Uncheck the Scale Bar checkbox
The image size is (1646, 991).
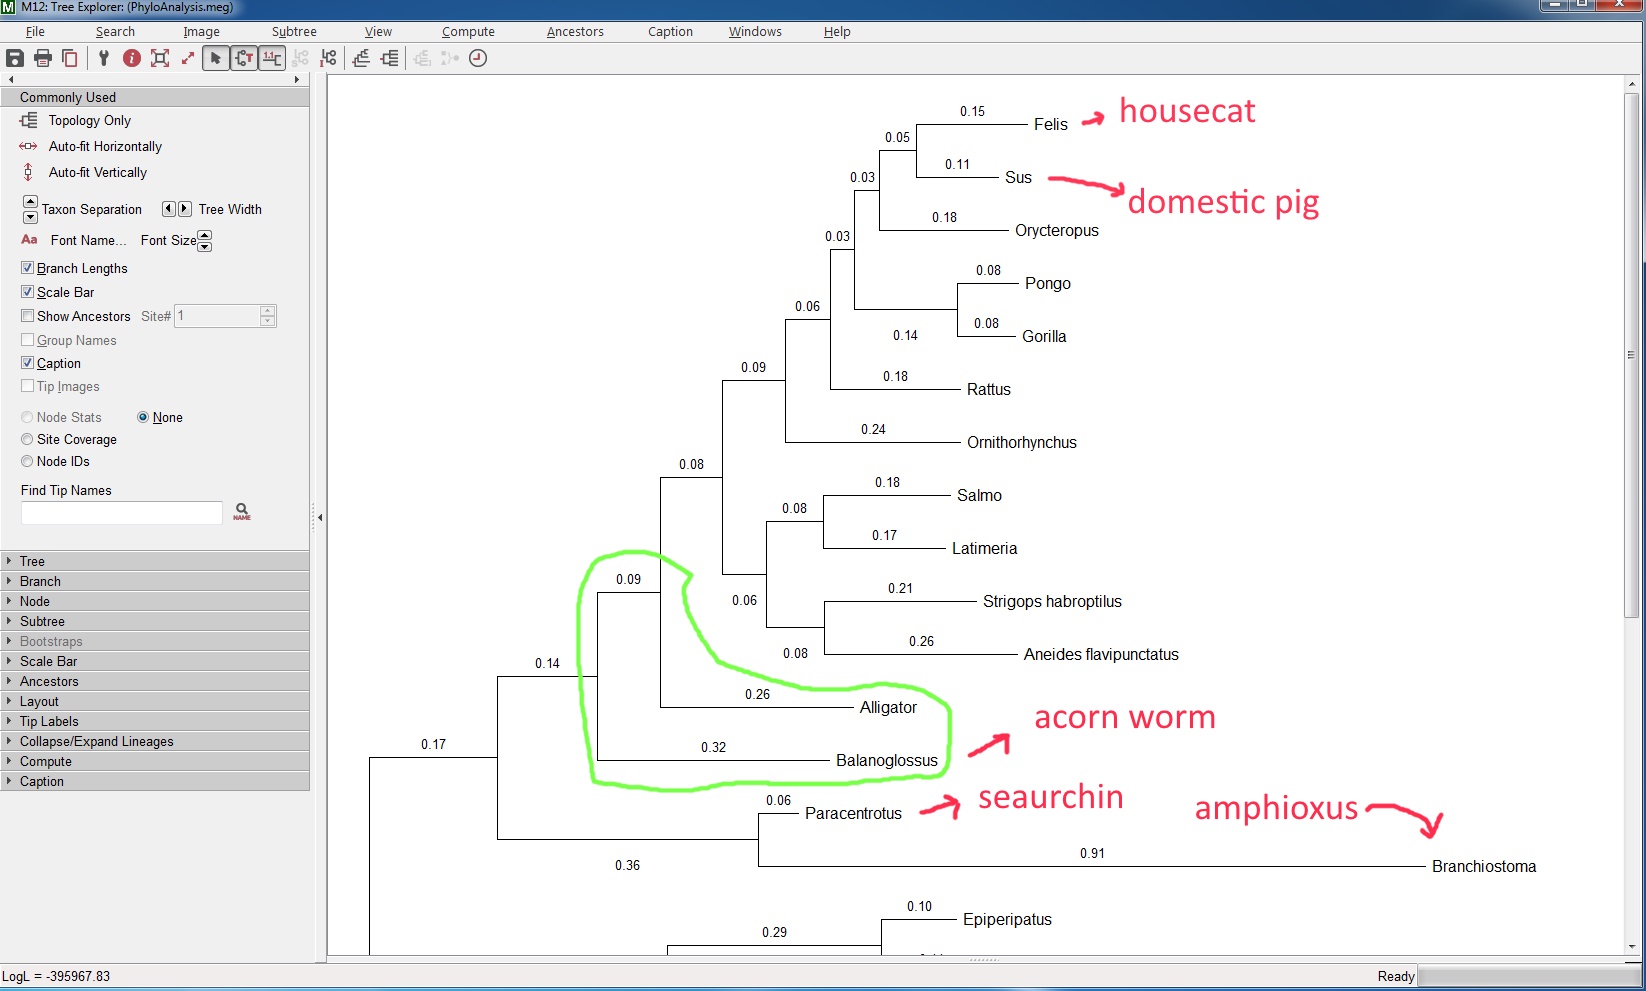[27, 292]
